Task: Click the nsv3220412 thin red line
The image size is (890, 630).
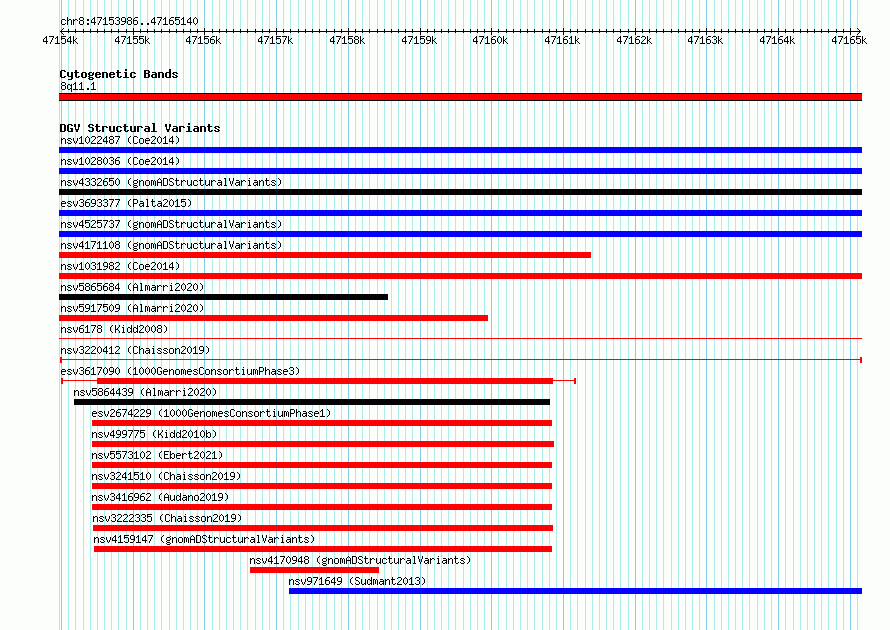Action: [460, 360]
